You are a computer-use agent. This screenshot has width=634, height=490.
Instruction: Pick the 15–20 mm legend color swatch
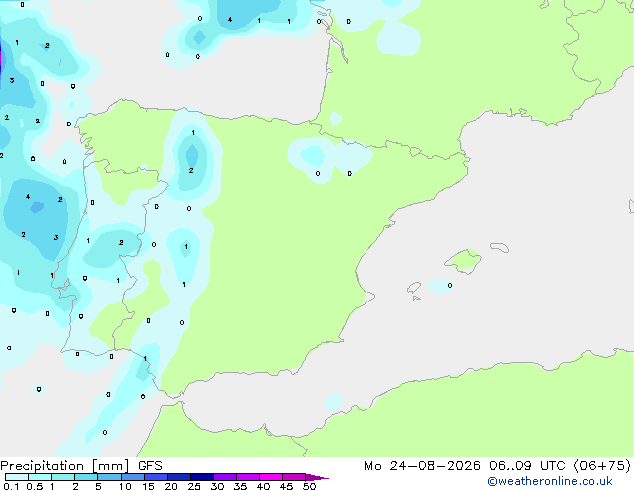point(155,477)
